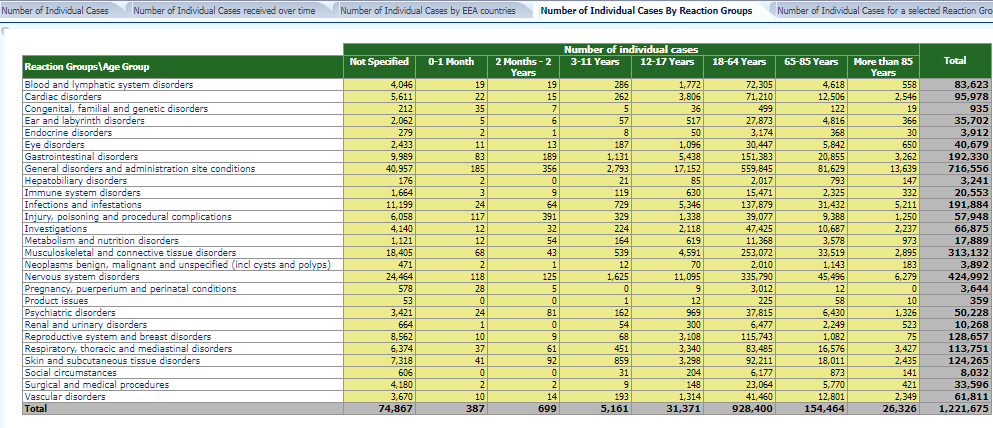Select the More than 85 Years header
Image resolution: width=993 pixels, height=428 pixels.
(882, 67)
